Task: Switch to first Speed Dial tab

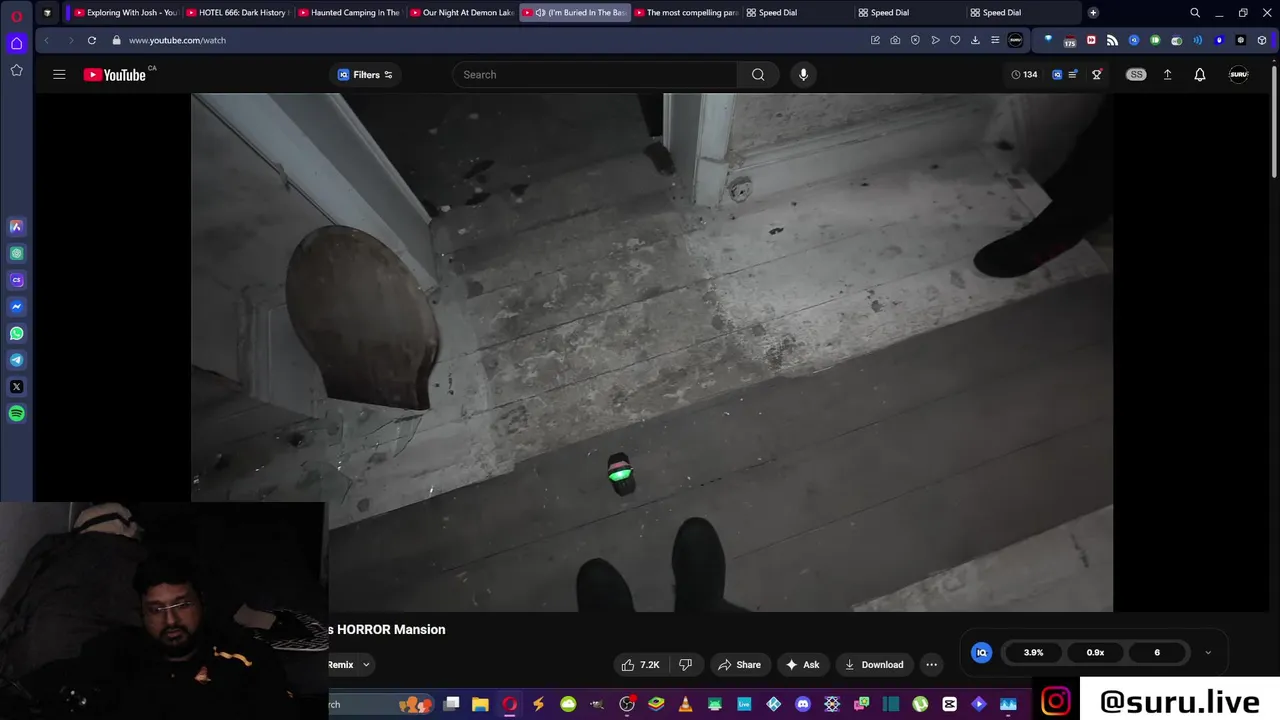Action: click(797, 13)
